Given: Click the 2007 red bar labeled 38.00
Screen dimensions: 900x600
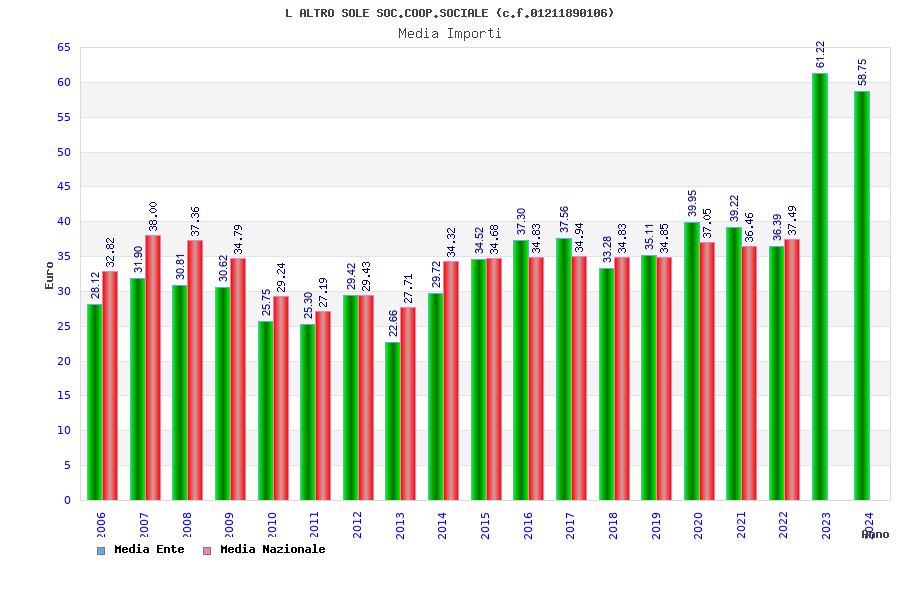Looking at the screenshot, I should click(153, 367).
